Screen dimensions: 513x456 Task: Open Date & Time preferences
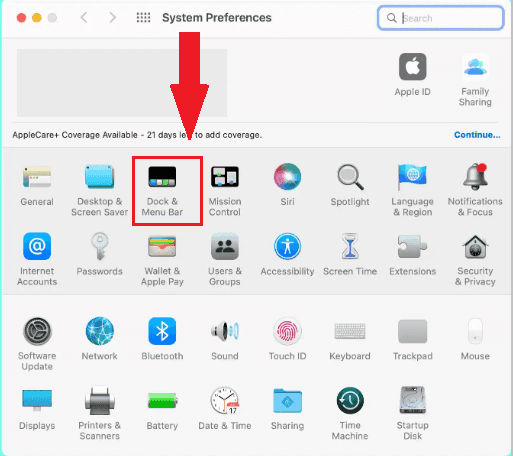click(x=225, y=400)
